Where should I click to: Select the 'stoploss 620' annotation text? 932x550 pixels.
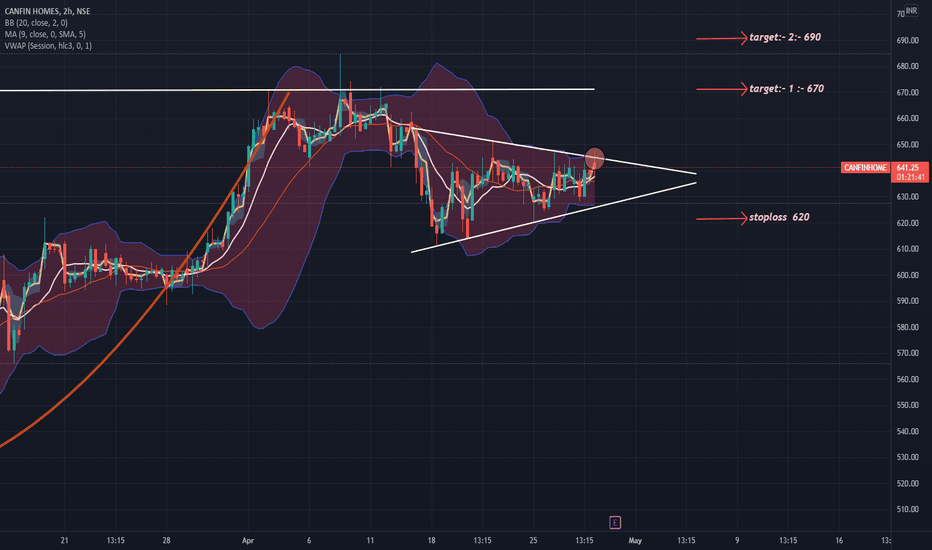779,217
